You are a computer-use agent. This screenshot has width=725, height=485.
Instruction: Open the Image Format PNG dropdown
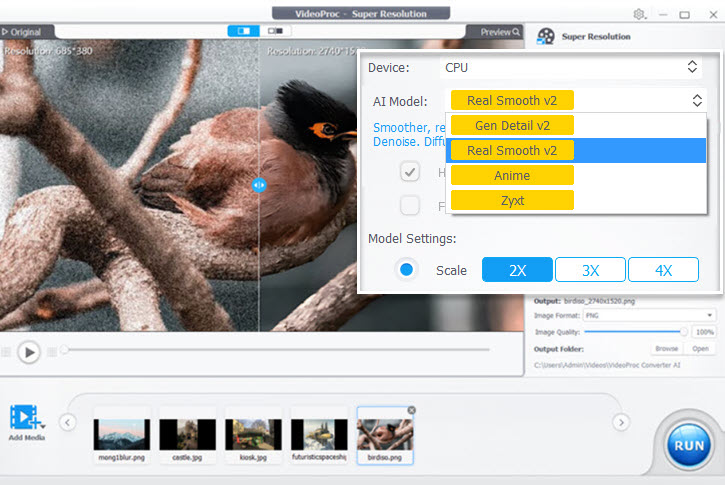(649, 315)
